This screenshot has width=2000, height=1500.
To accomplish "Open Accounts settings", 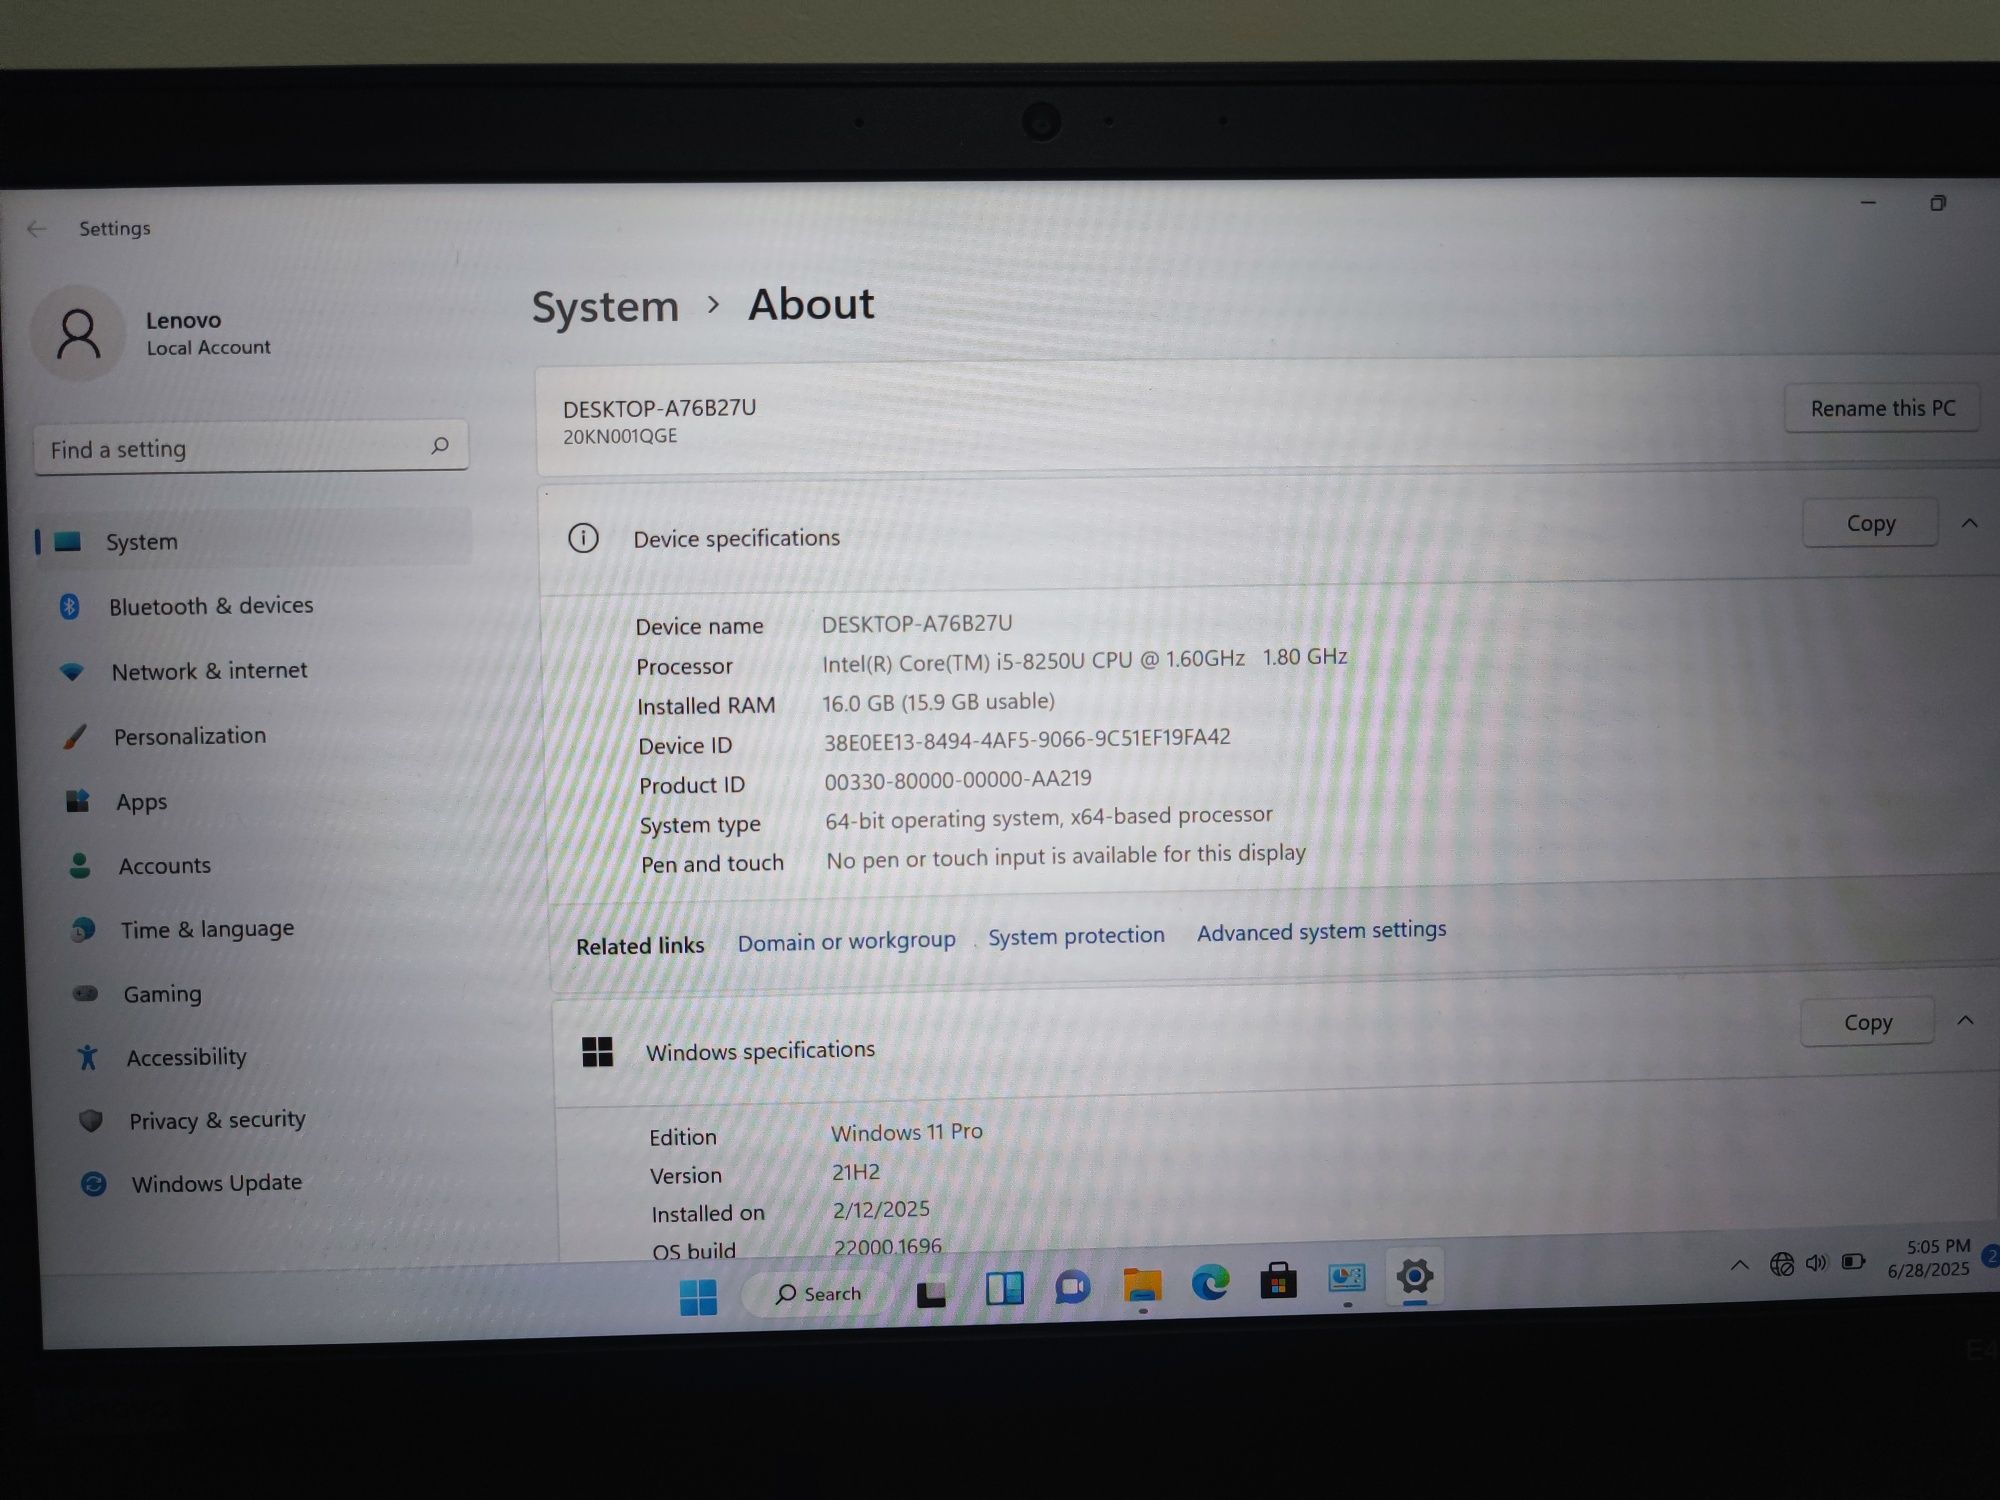I will [164, 866].
